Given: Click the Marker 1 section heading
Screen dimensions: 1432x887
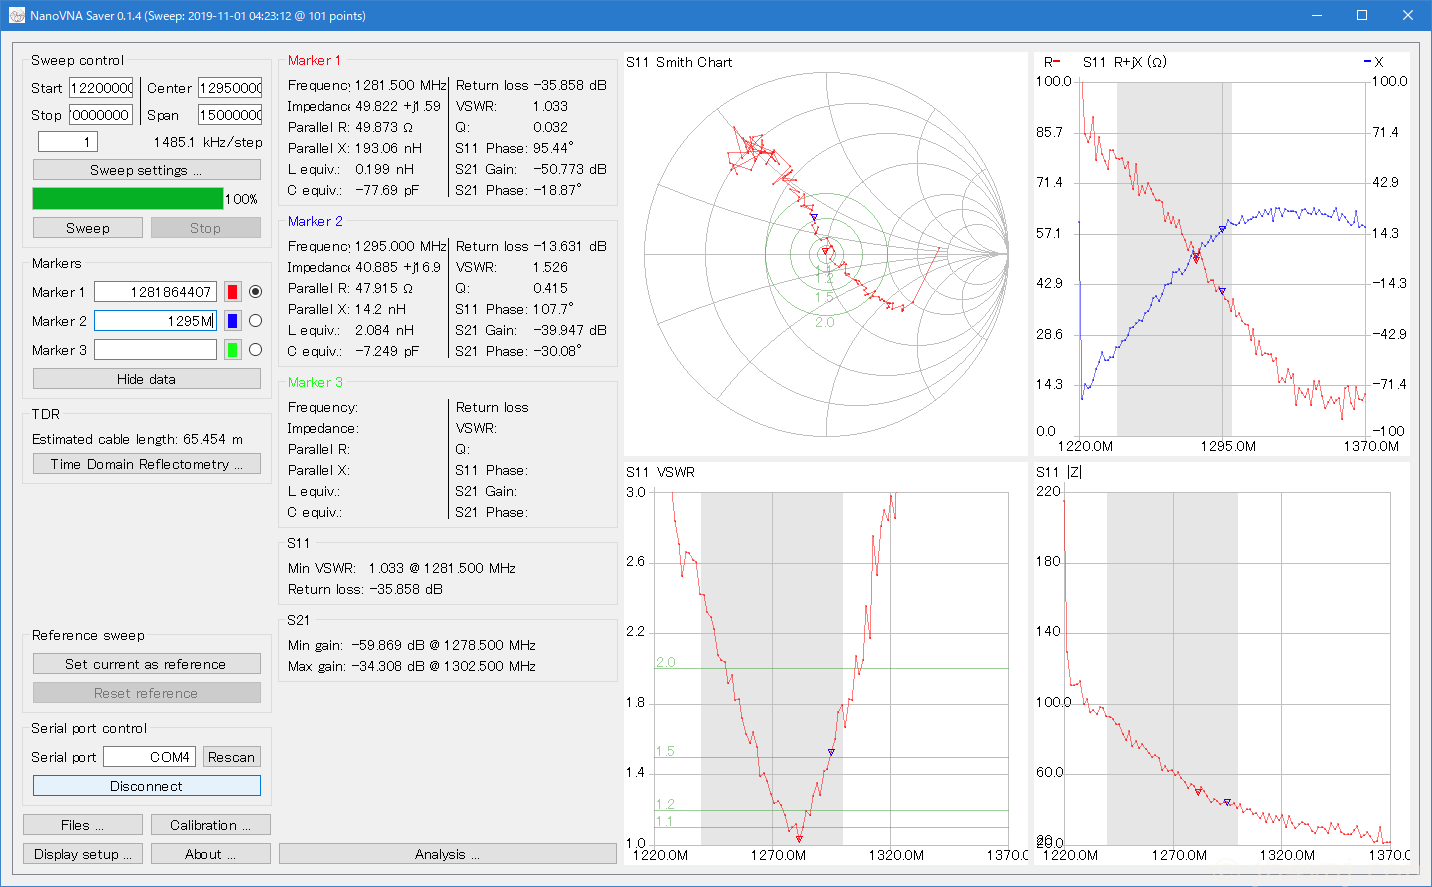Looking at the screenshot, I should click(314, 60).
